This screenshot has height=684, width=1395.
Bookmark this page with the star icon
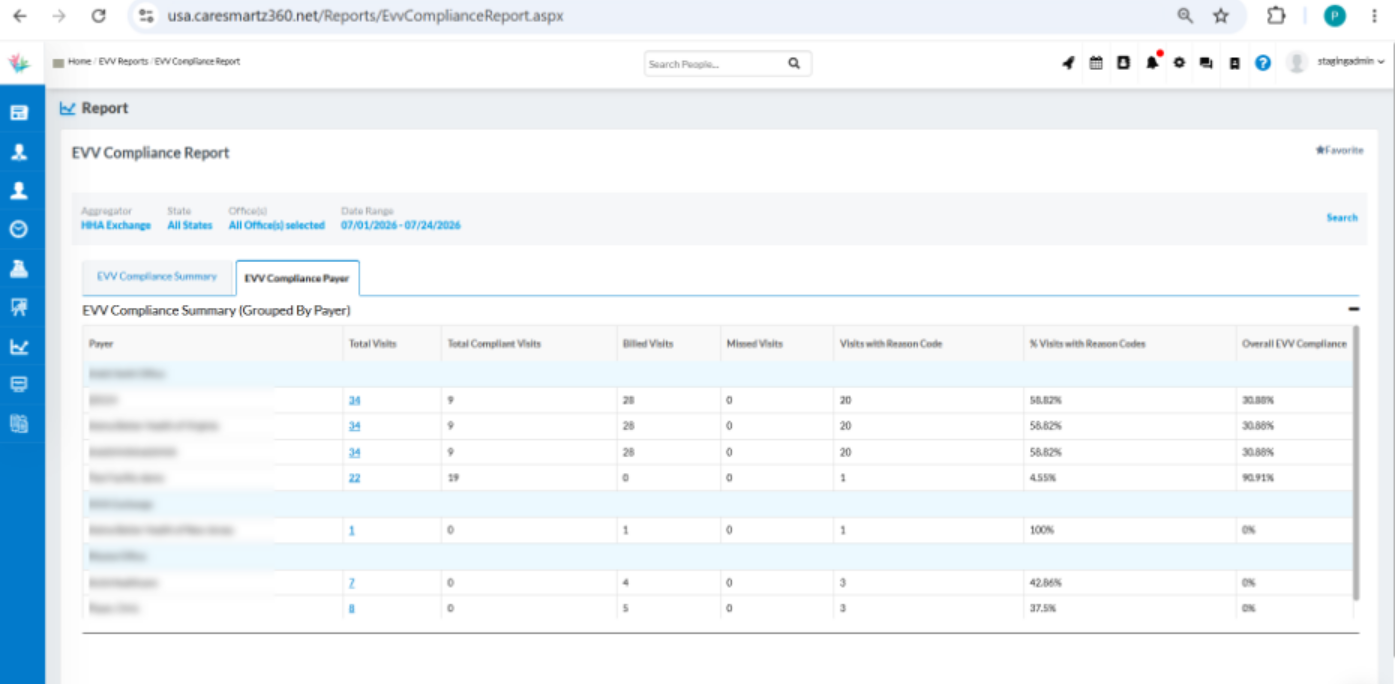pos(1220,16)
